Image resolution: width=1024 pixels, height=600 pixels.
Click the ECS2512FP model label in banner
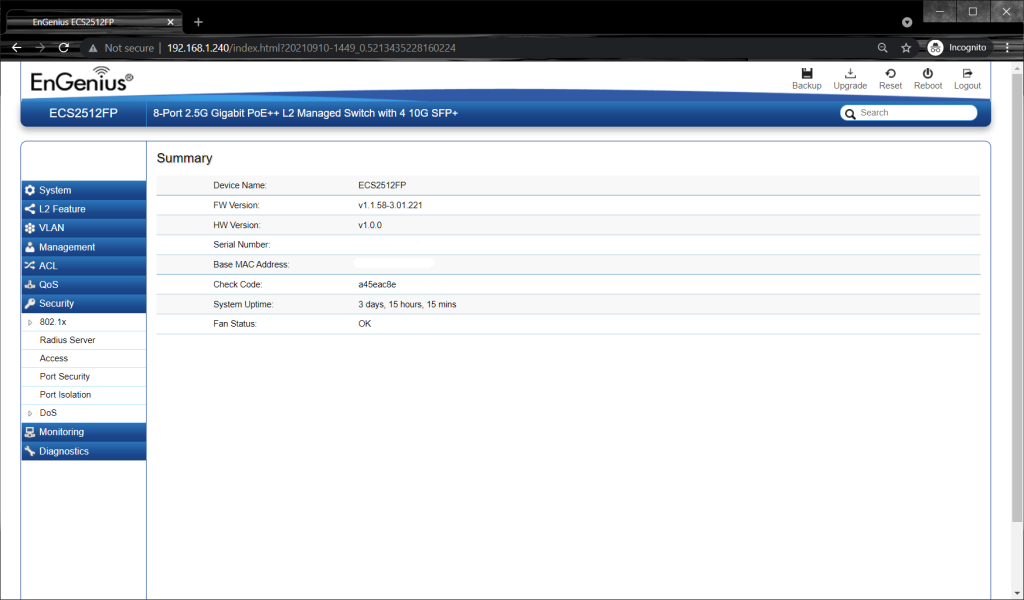pyautogui.click(x=84, y=113)
